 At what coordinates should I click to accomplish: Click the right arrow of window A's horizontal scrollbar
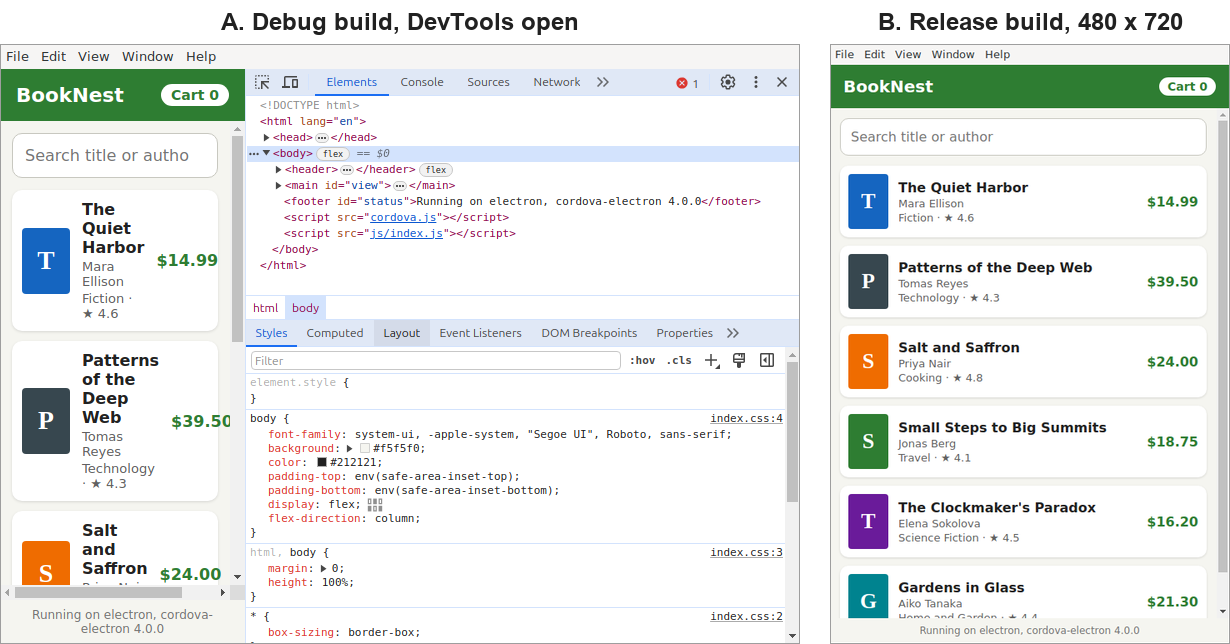point(224,592)
